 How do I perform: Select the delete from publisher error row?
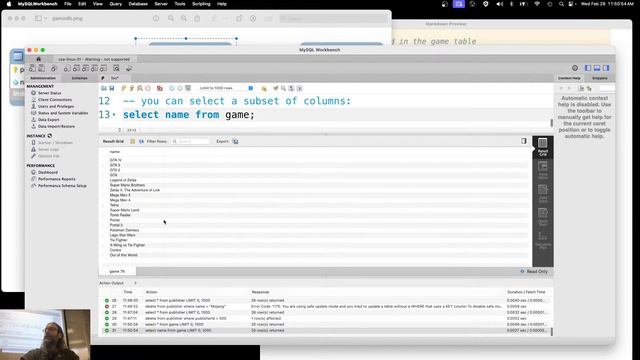pyautogui.click(x=324, y=306)
